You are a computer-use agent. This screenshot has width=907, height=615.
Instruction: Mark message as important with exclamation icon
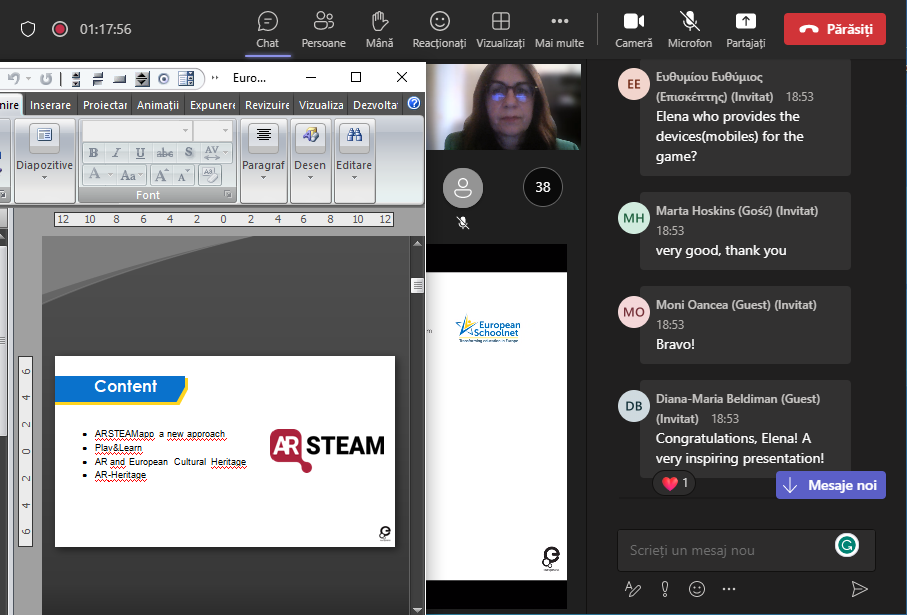pos(664,589)
